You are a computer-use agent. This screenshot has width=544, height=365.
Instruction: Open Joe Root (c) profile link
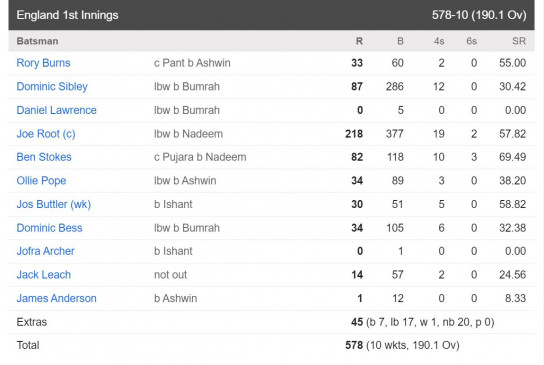[46, 134]
